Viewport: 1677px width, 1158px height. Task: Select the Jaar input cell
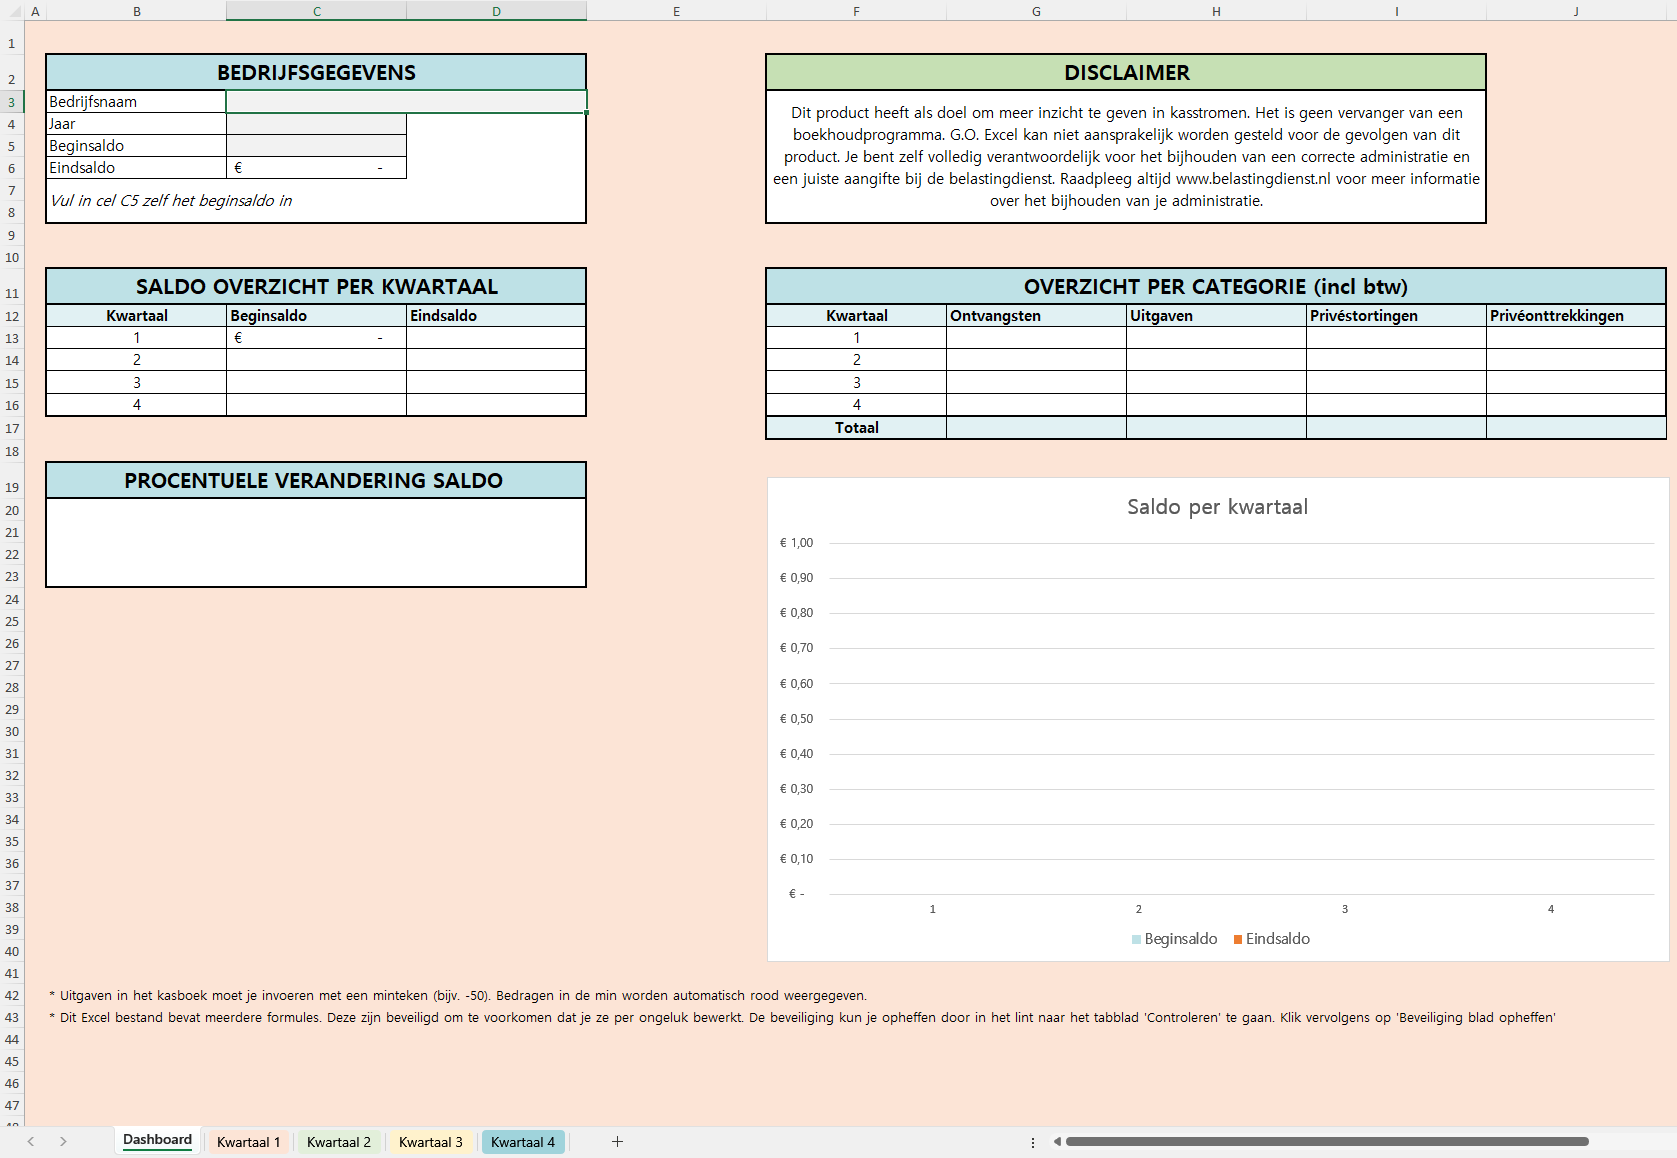(316, 124)
